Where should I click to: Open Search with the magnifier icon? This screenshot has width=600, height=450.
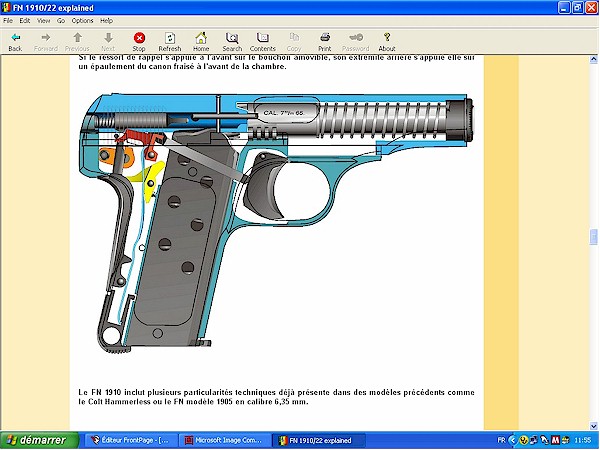pos(232,38)
